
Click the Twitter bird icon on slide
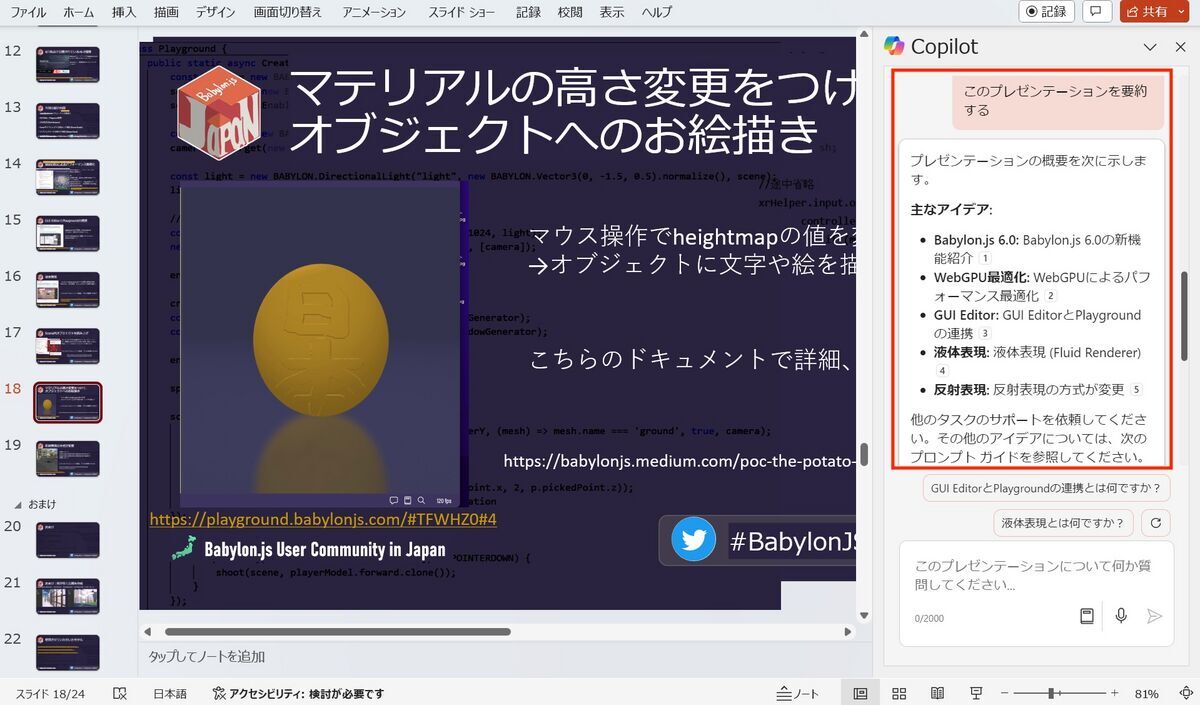693,540
